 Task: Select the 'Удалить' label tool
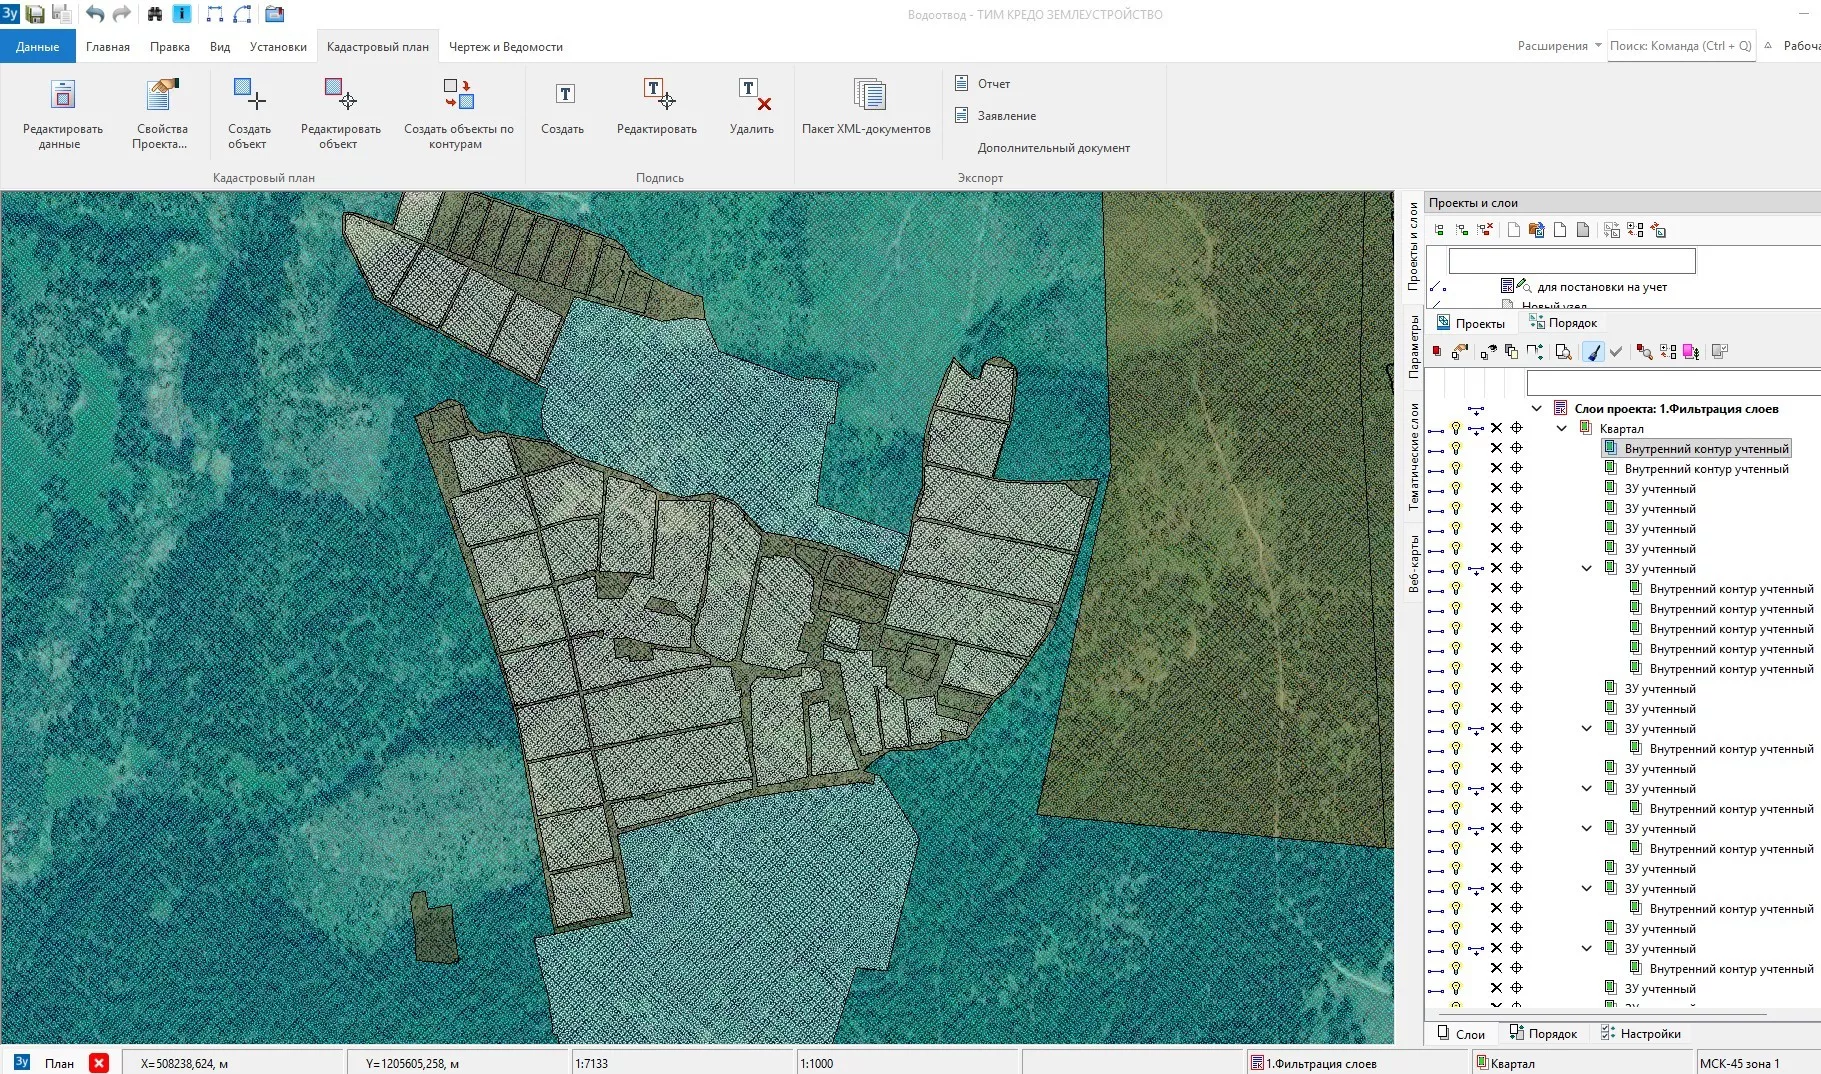pyautogui.click(x=752, y=96)
